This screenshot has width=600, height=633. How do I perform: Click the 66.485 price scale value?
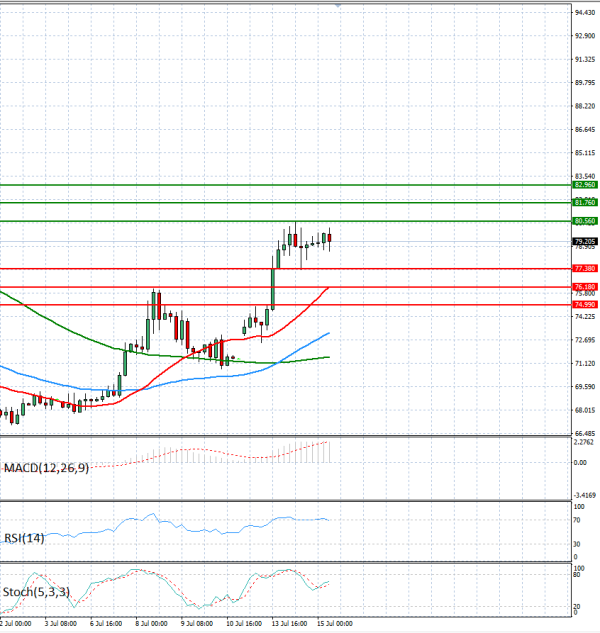tap(585, 434)
